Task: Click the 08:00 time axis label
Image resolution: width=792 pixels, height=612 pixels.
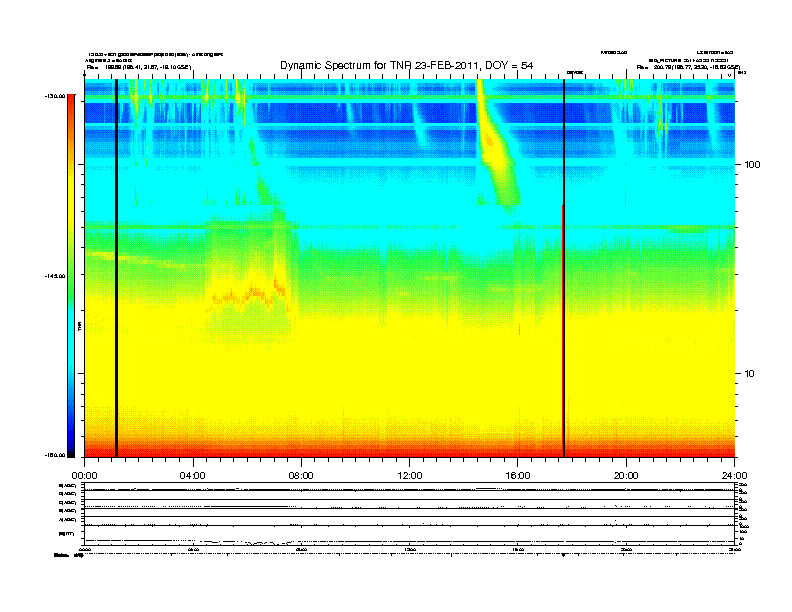Action: (x=301, y=476)
